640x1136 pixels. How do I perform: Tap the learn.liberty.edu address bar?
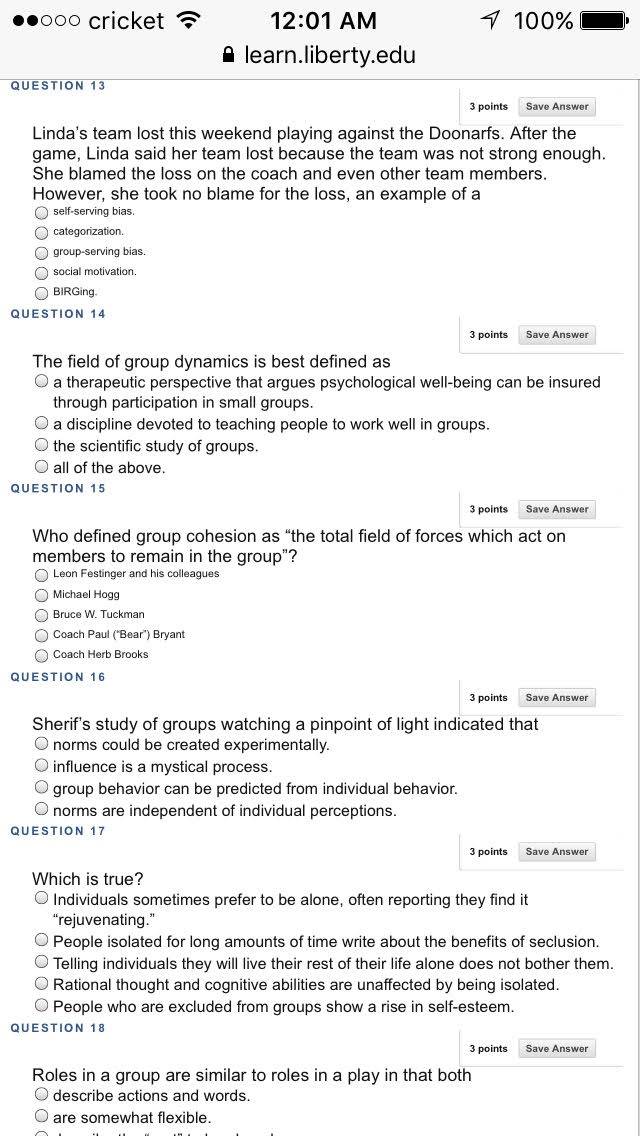pyautogui.click(x=320, y=55)
